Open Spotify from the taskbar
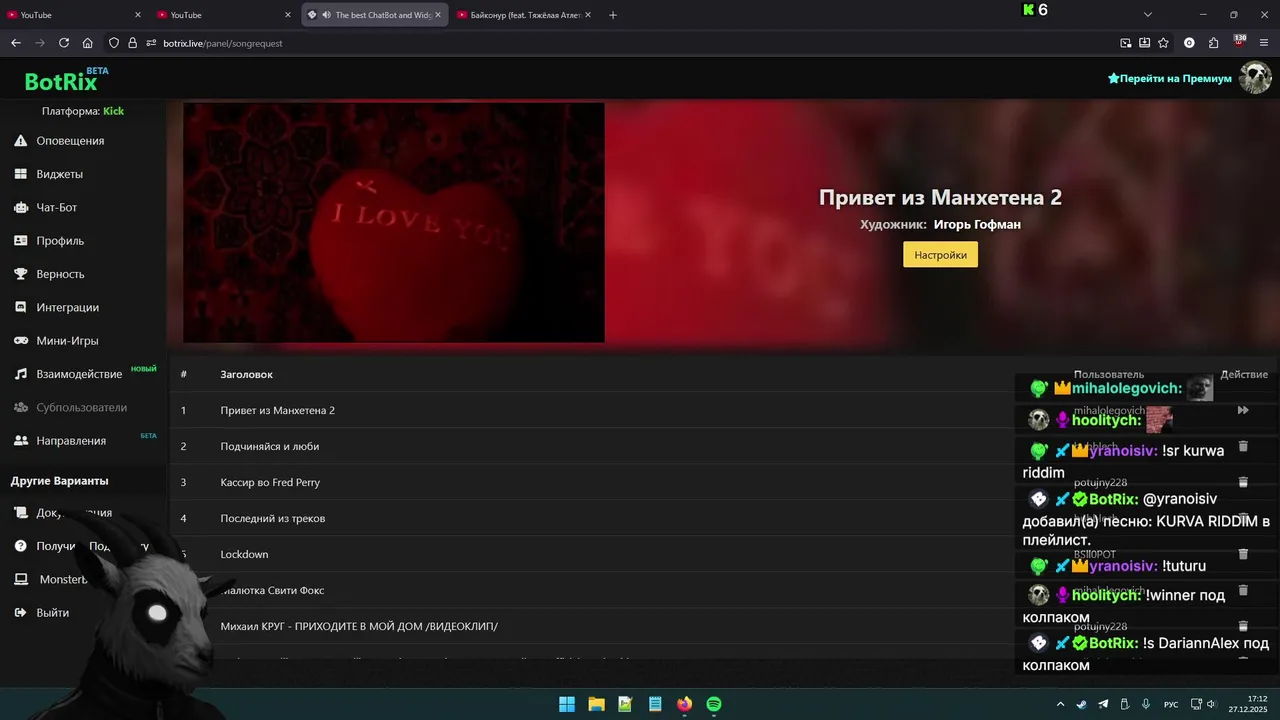Viewport: 1280px width, 720px height. 714,704
